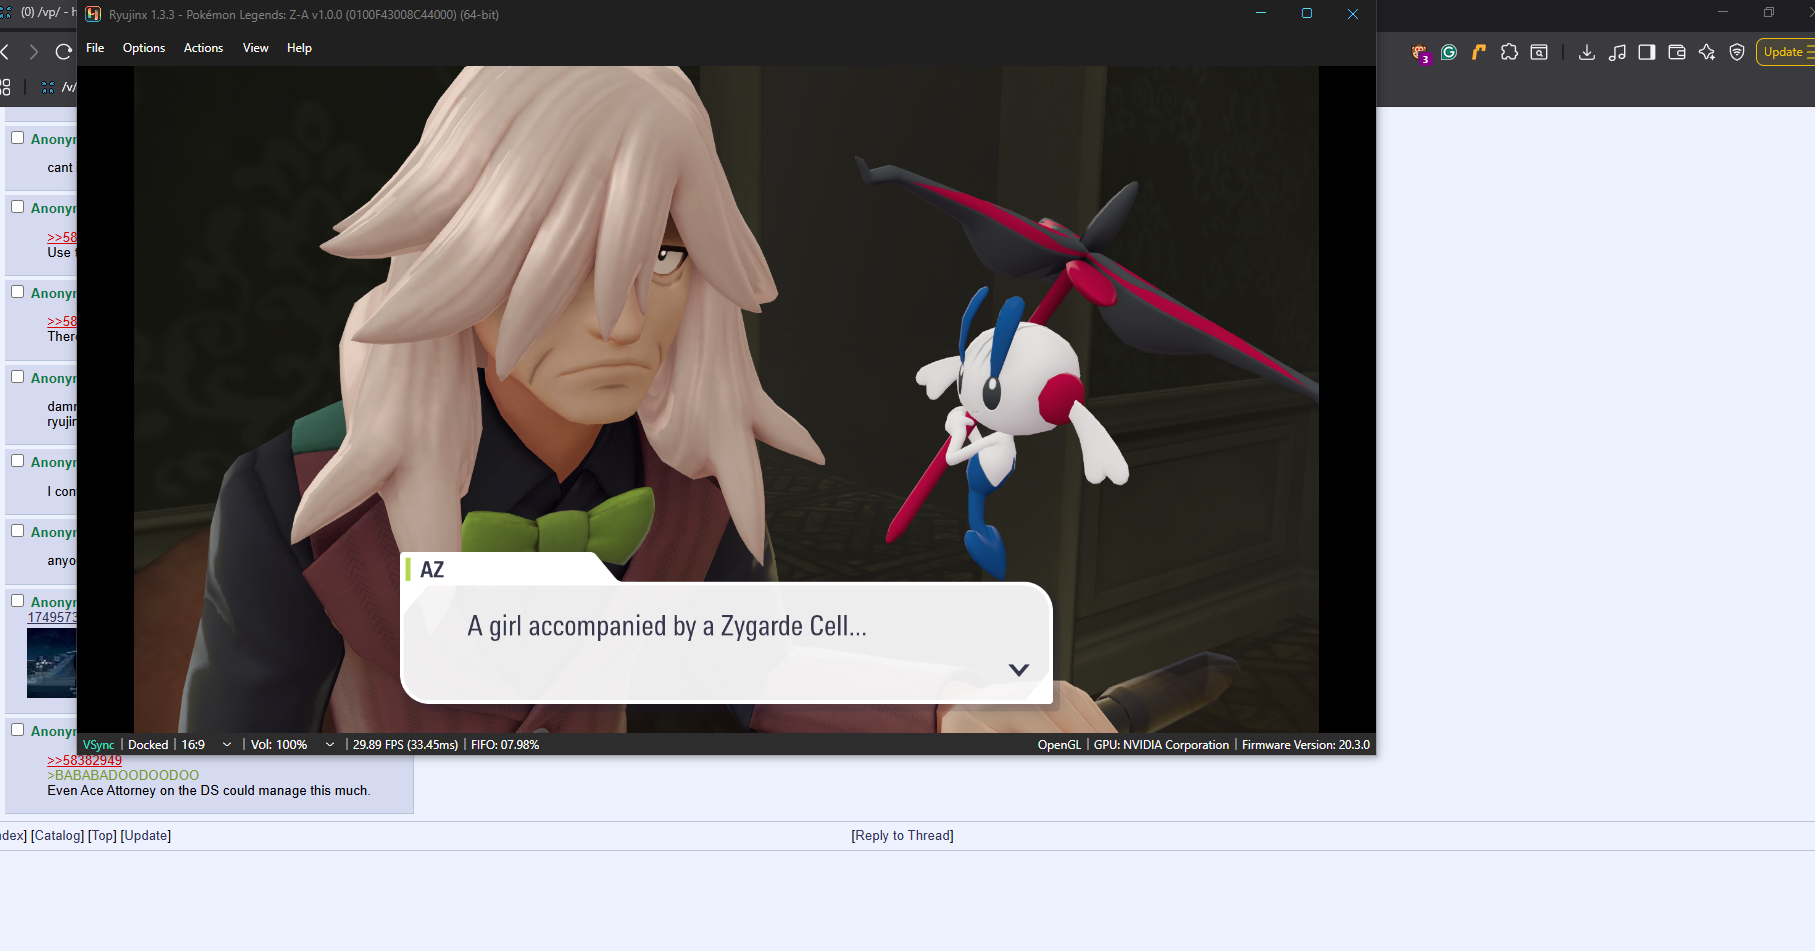1815x951 pixels.
Task: Open the browser downloads icon
Action: (1586, 52)
